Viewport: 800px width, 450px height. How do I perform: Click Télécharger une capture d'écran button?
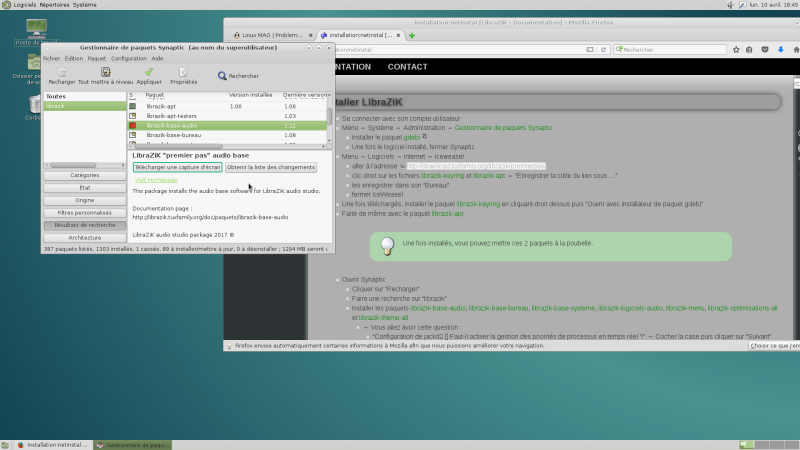point(178,167)
